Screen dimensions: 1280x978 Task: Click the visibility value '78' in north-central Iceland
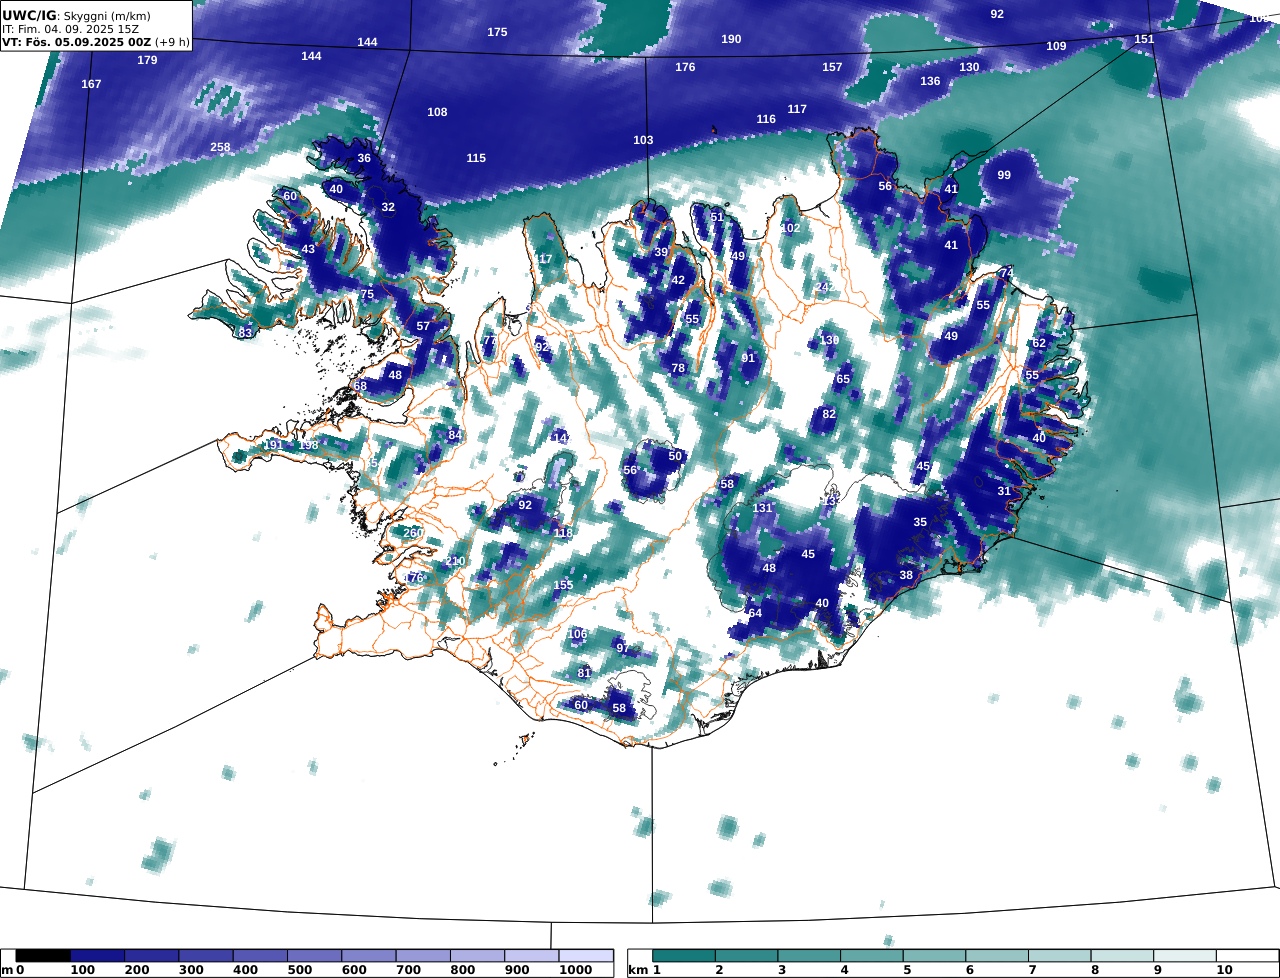pos(678,368)
